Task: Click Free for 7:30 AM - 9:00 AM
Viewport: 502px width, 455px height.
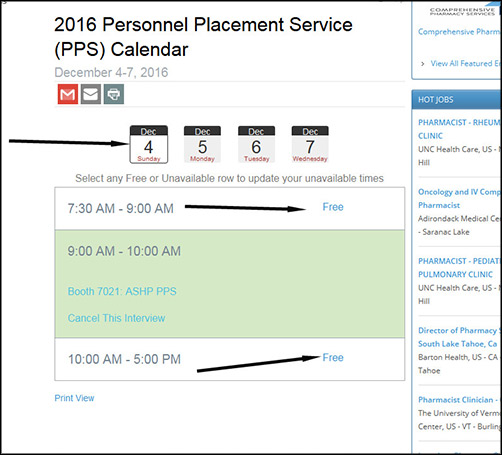Action: 333,207
